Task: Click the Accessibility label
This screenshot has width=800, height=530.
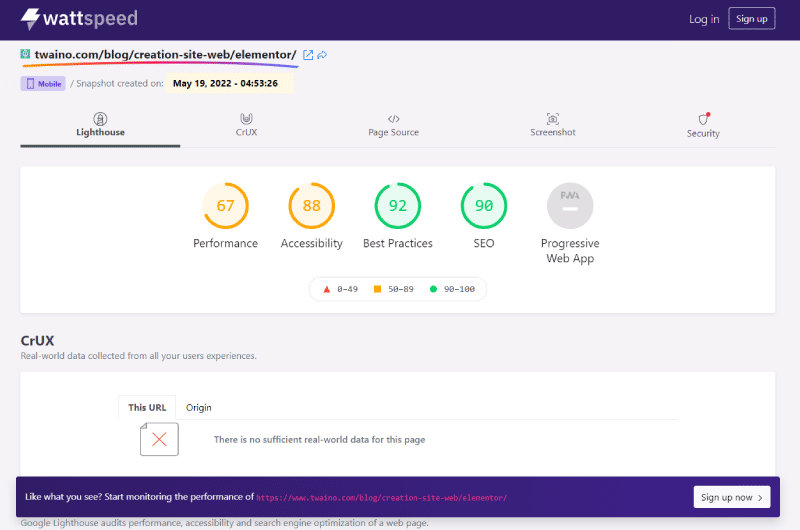Action: [312, 243]
